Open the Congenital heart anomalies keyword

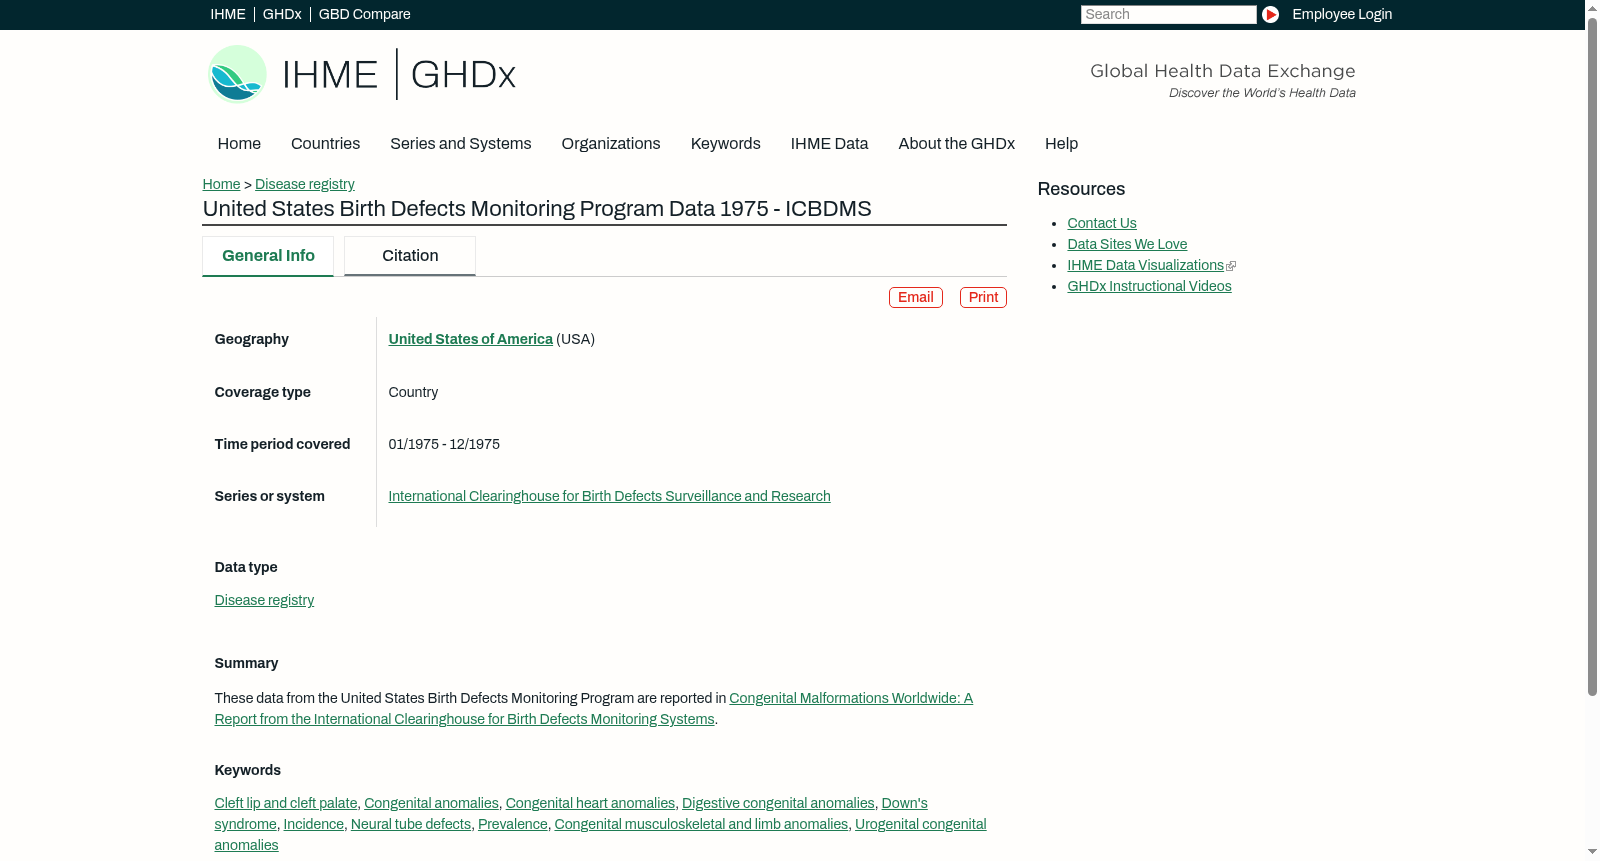coord(590,803)
